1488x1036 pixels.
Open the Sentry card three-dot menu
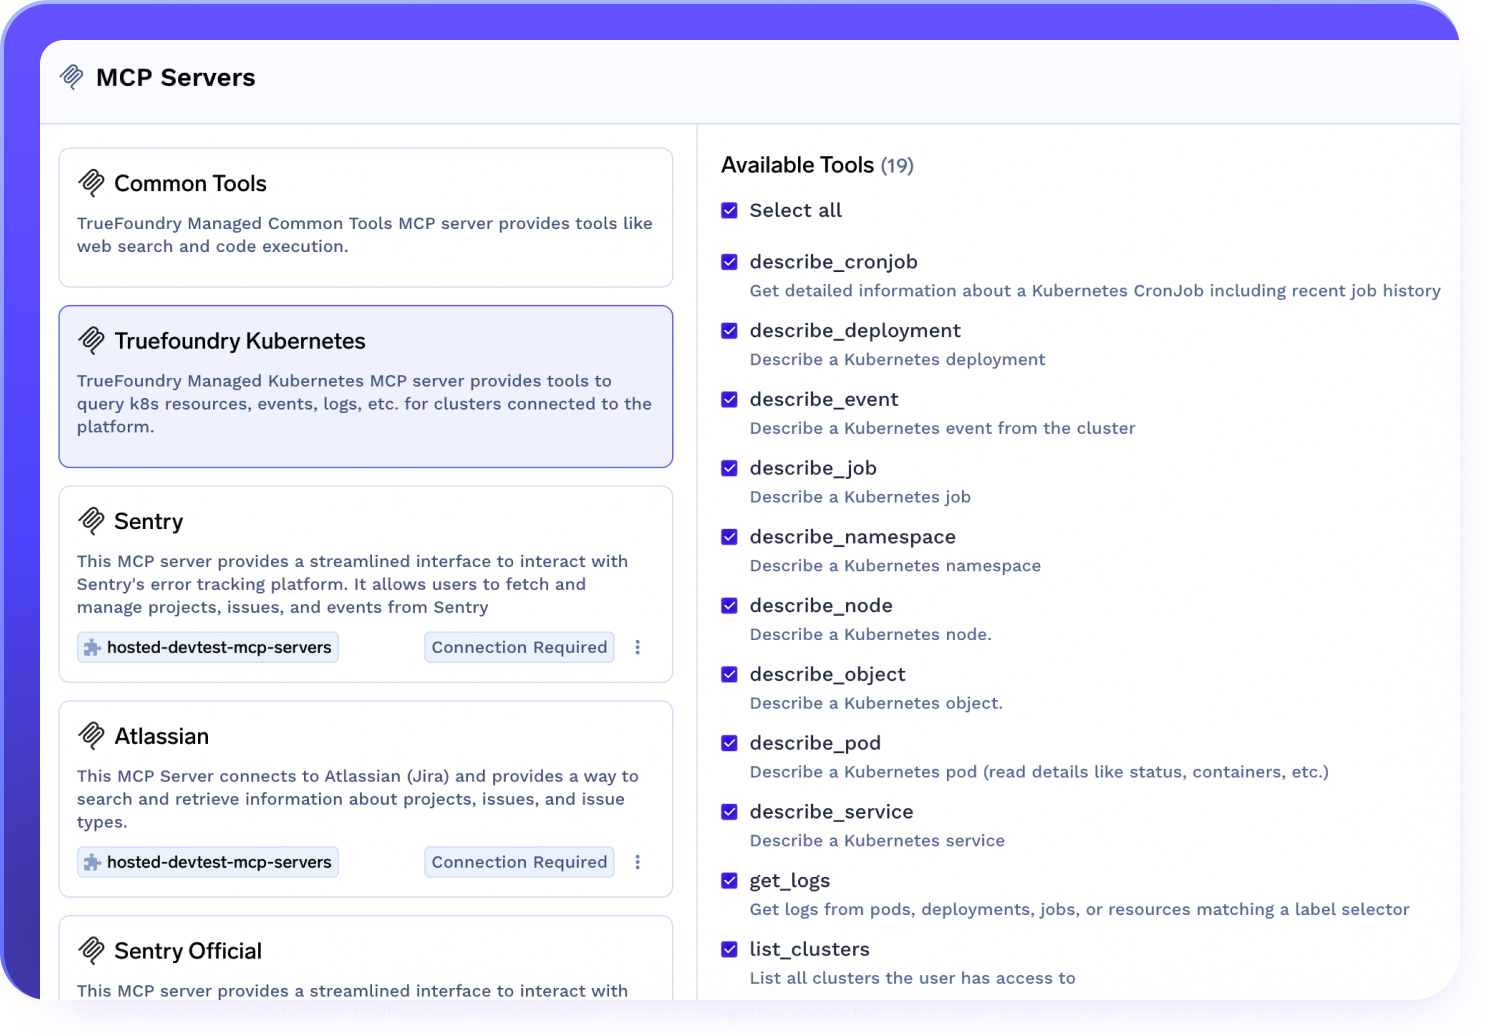637,647
